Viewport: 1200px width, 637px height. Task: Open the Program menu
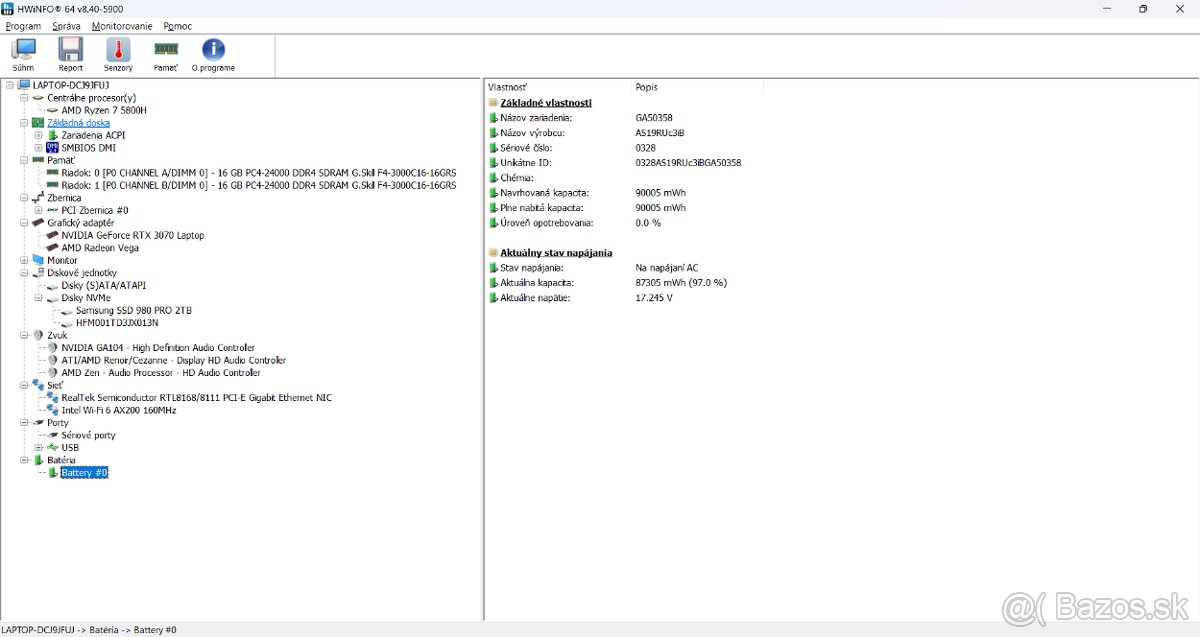[23, 26]
